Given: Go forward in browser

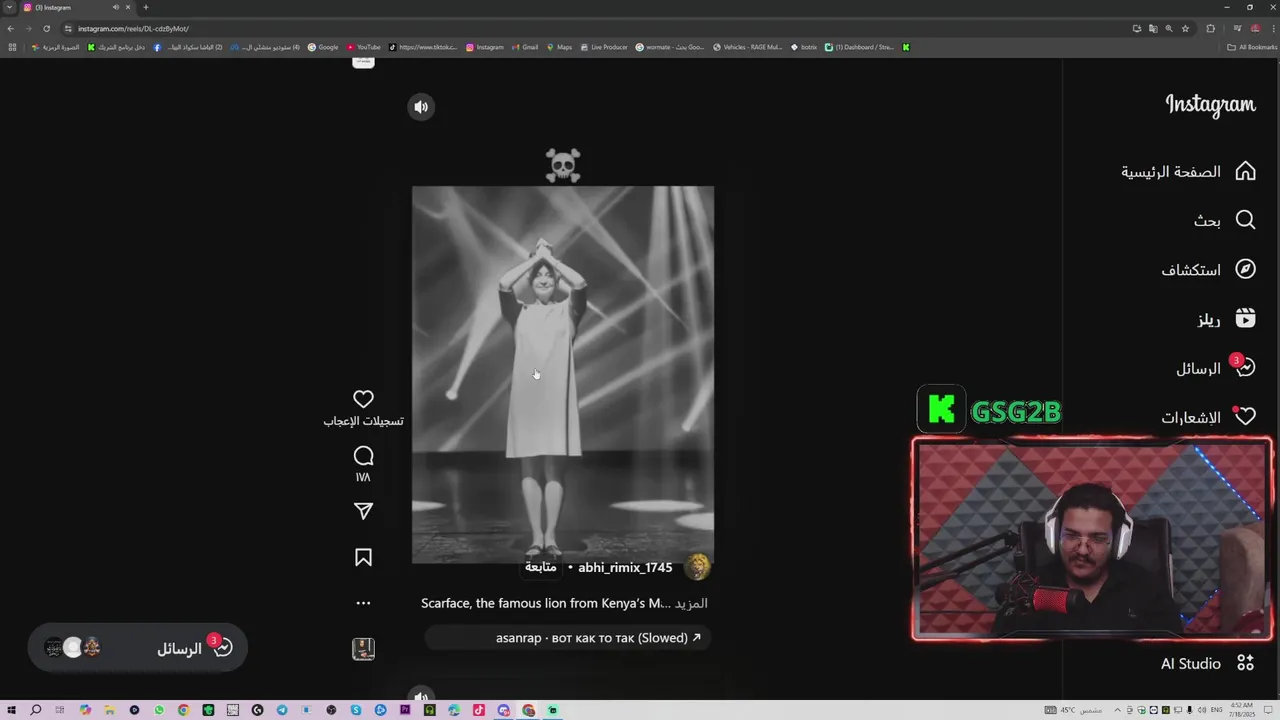Looking at the screenshot, I should 28,28.
